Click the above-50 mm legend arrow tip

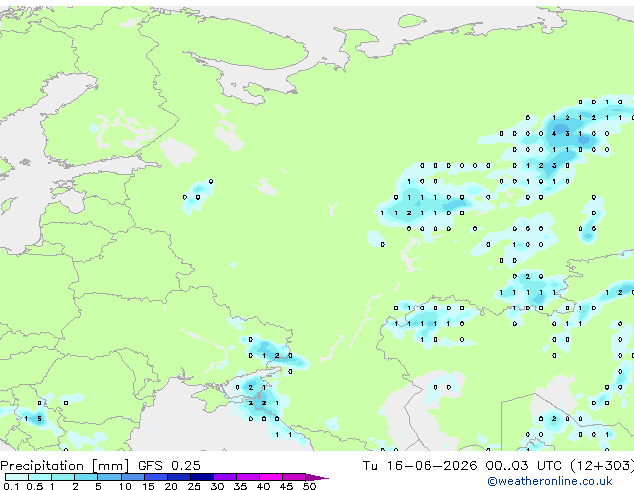[x=317, y=477]
